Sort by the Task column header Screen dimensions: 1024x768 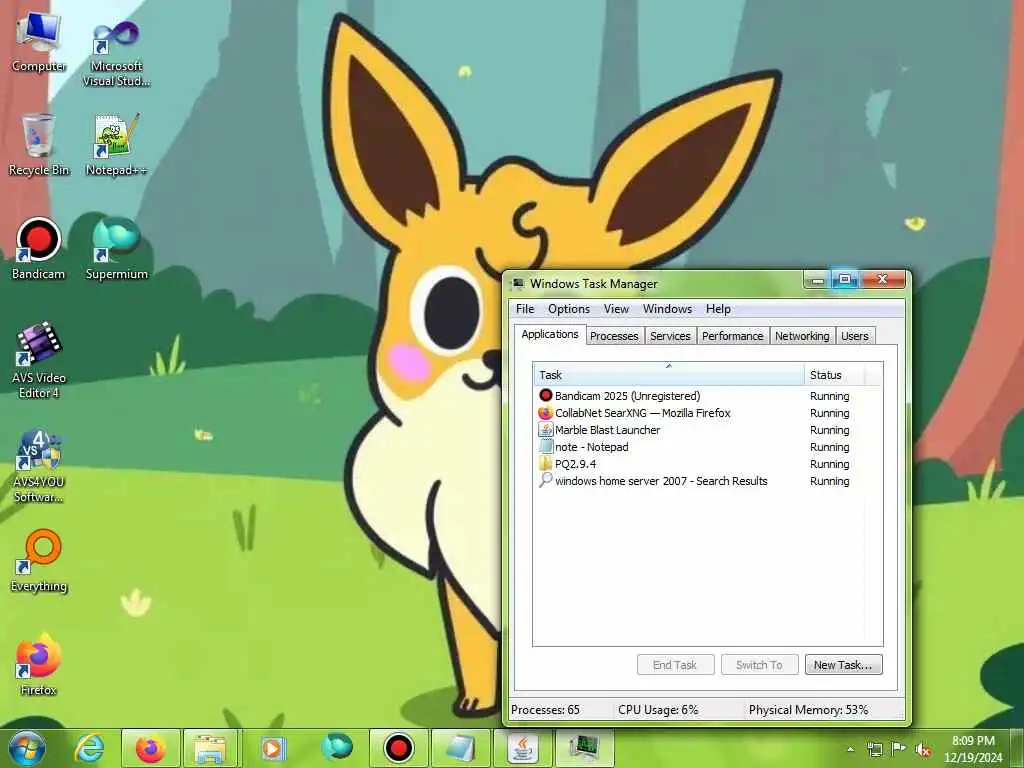pos(669,374)
